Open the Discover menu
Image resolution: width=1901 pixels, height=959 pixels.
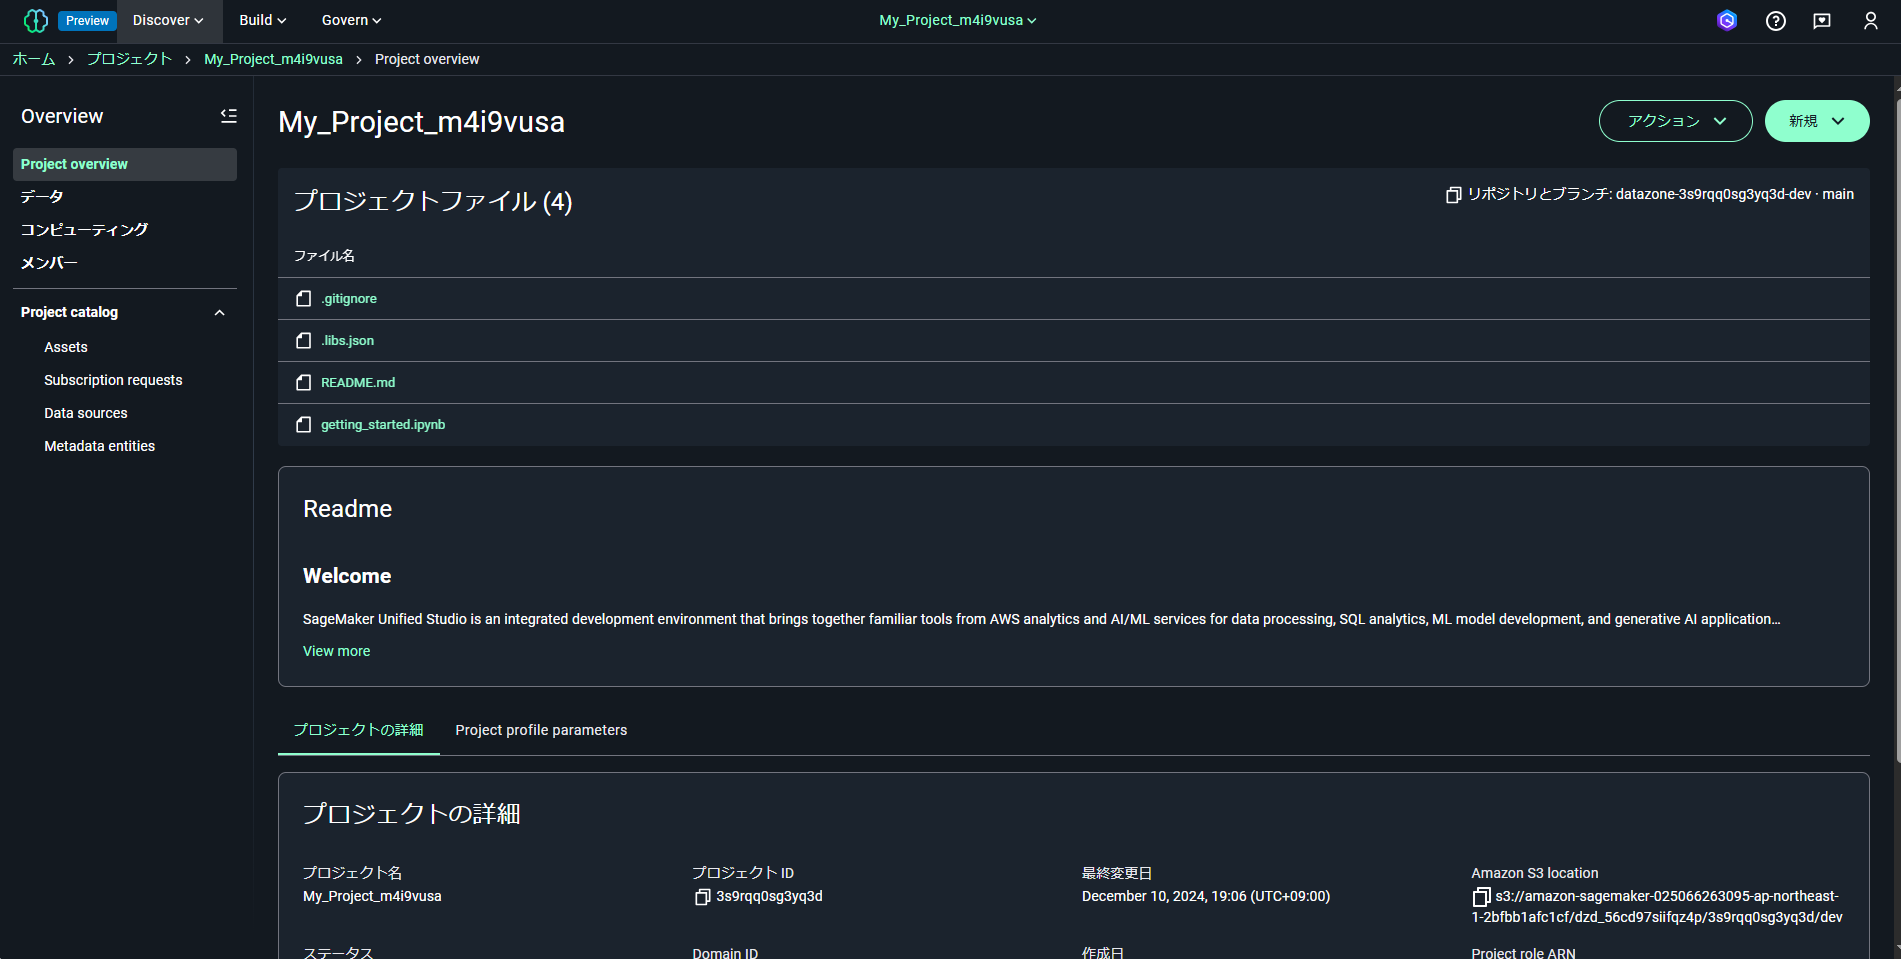pyautogui.click(x=168, y=20)
